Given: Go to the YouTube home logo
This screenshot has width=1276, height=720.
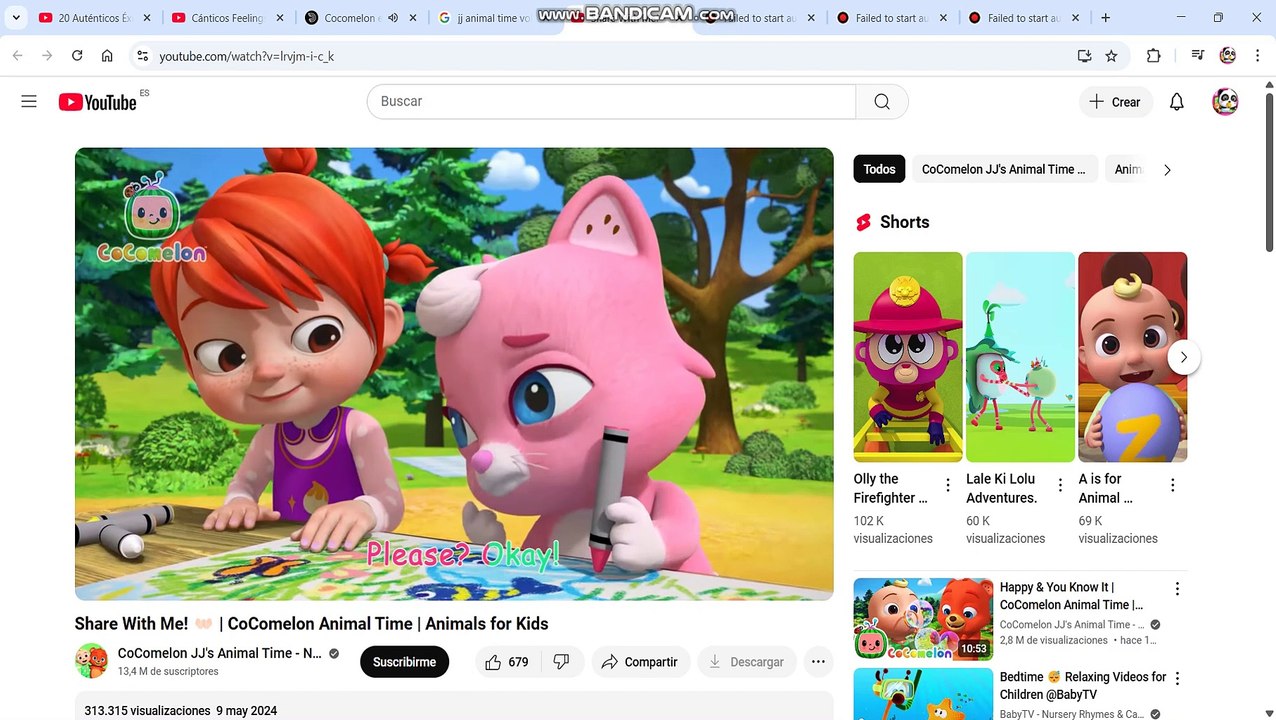Looking at the screenshot, I should (x=97, y=102).
